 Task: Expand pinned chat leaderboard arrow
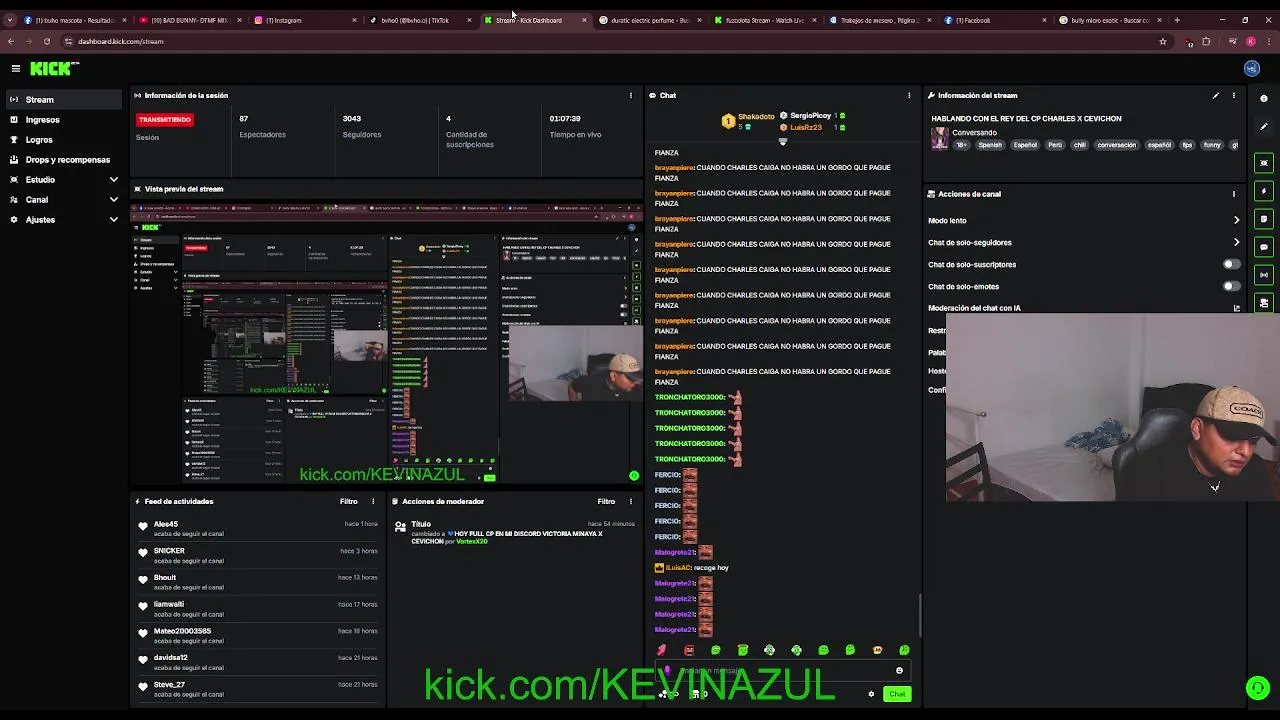(783, 142)
